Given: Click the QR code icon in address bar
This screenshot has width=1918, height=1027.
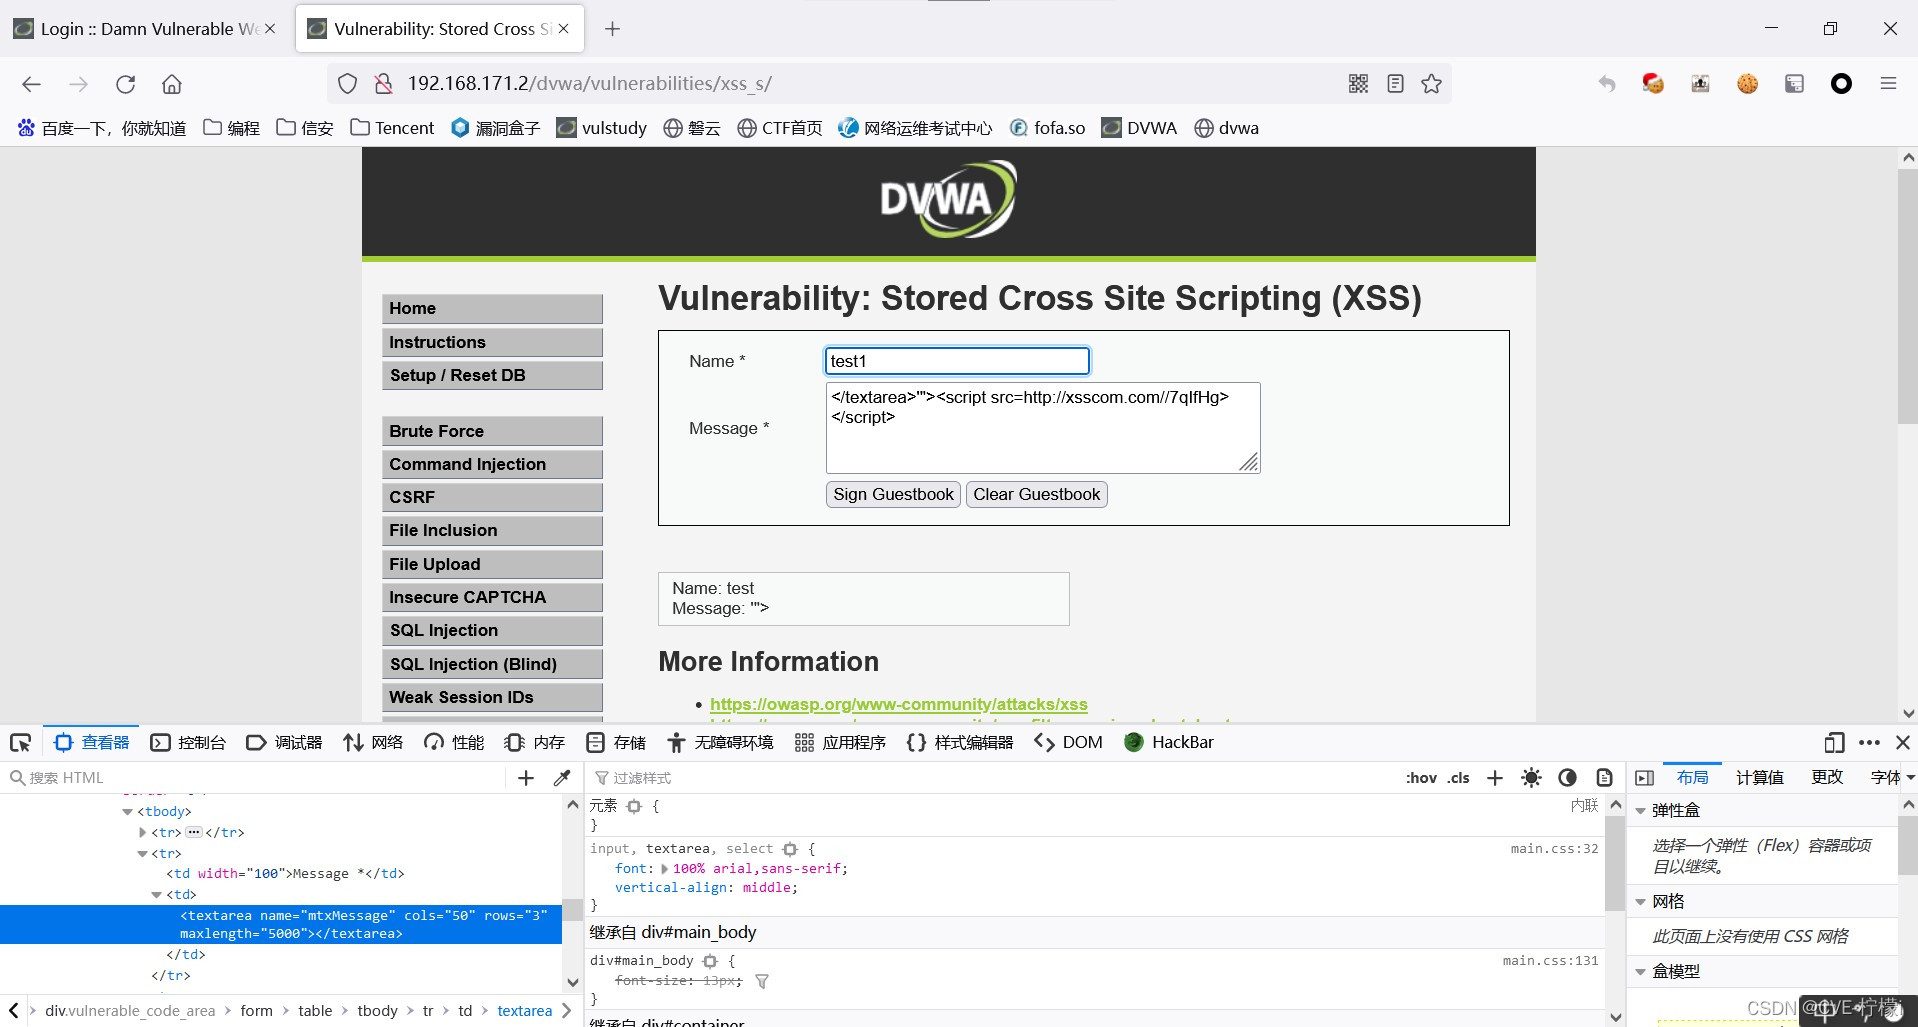Looking at the screenshot, I should [1358, 84].
